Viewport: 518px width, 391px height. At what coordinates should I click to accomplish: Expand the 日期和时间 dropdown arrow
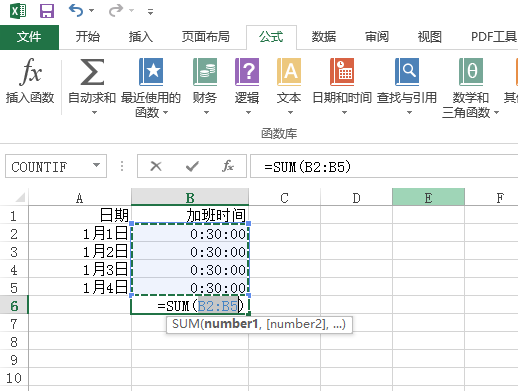[344, 113]
